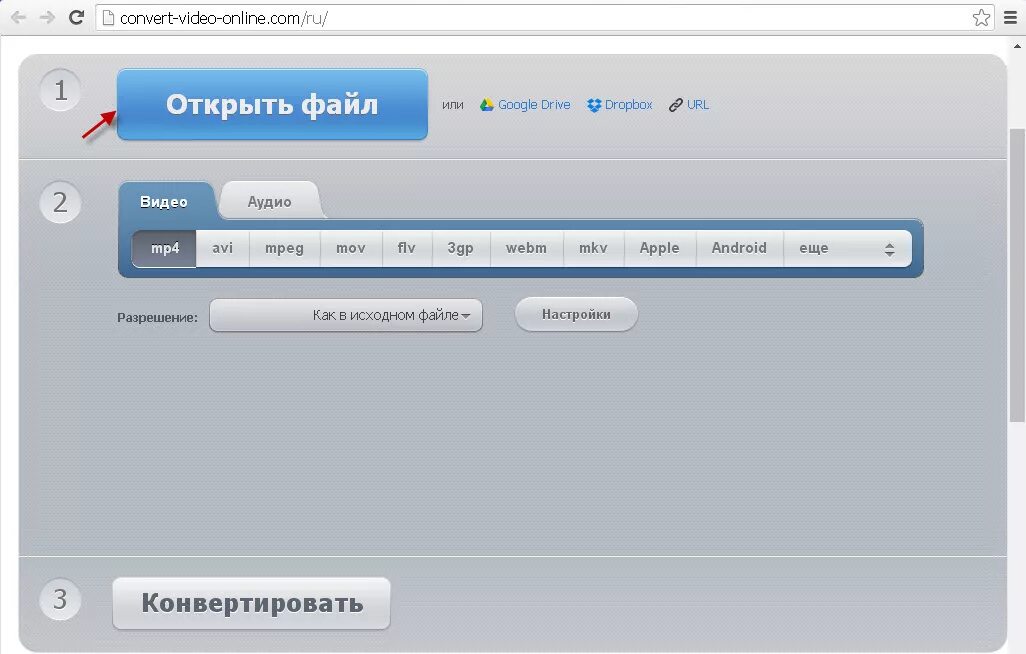Select flv output format
Image resolution: width=1026 pixels, height=654 pixels.
pos(407,248)
